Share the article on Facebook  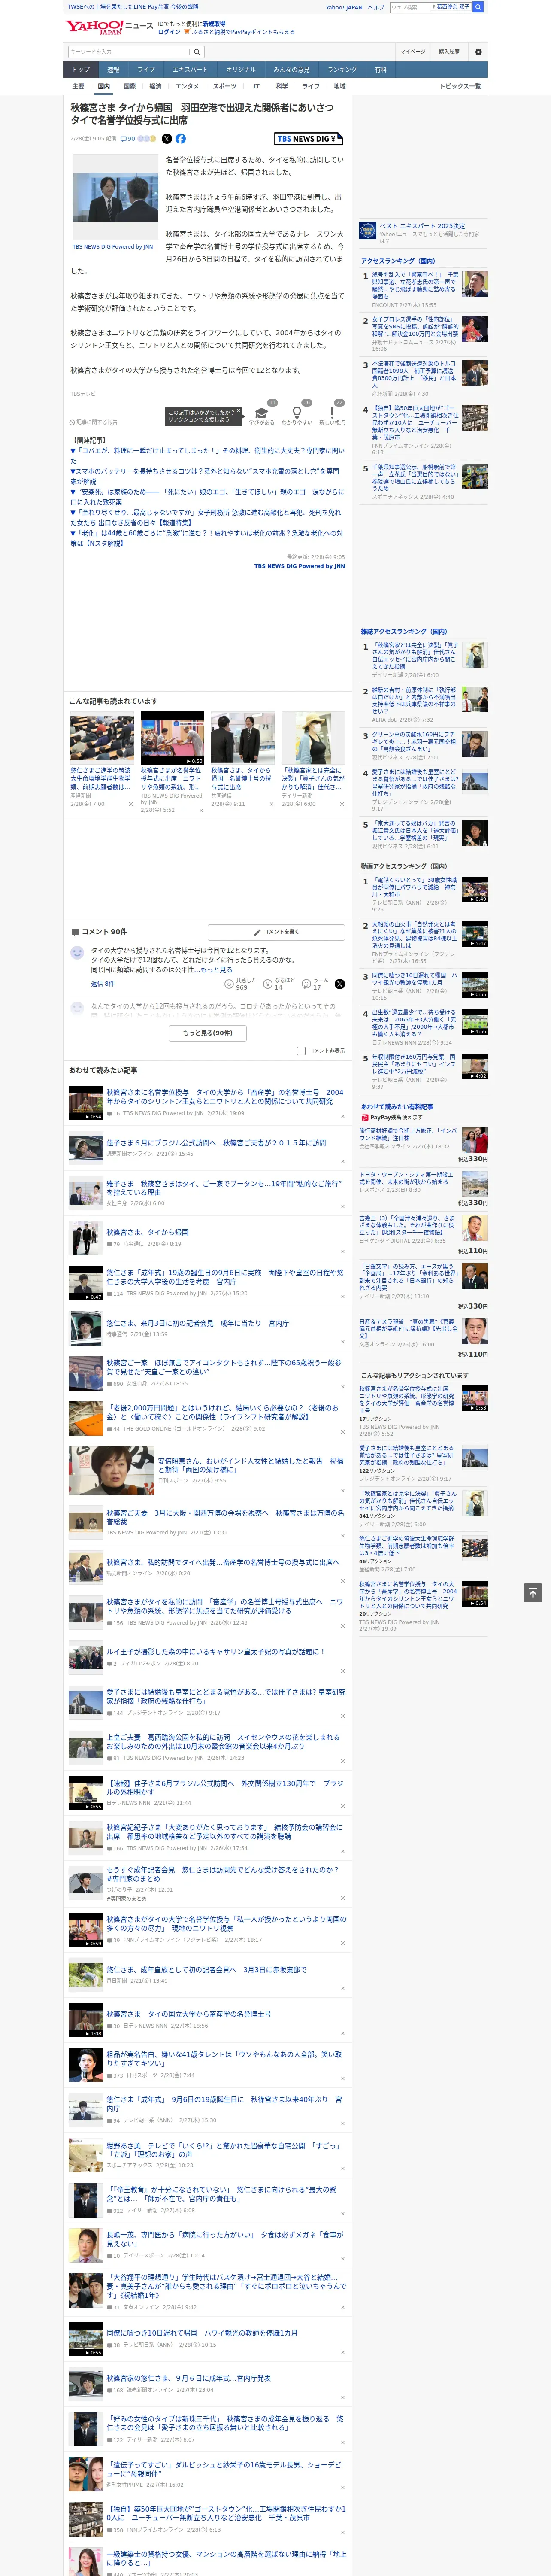(181, 139)
